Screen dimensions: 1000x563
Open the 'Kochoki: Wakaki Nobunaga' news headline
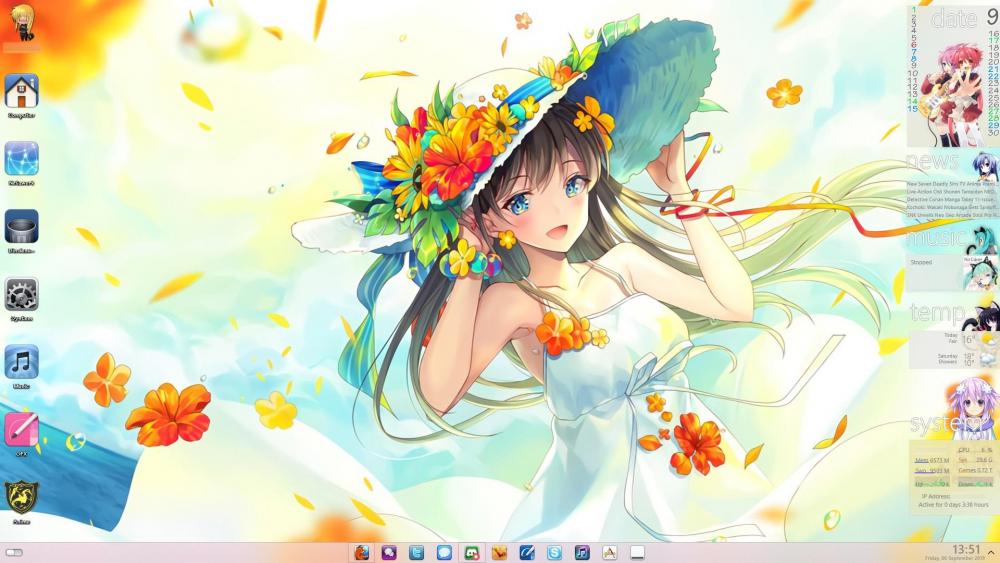(x=951, y=208)
